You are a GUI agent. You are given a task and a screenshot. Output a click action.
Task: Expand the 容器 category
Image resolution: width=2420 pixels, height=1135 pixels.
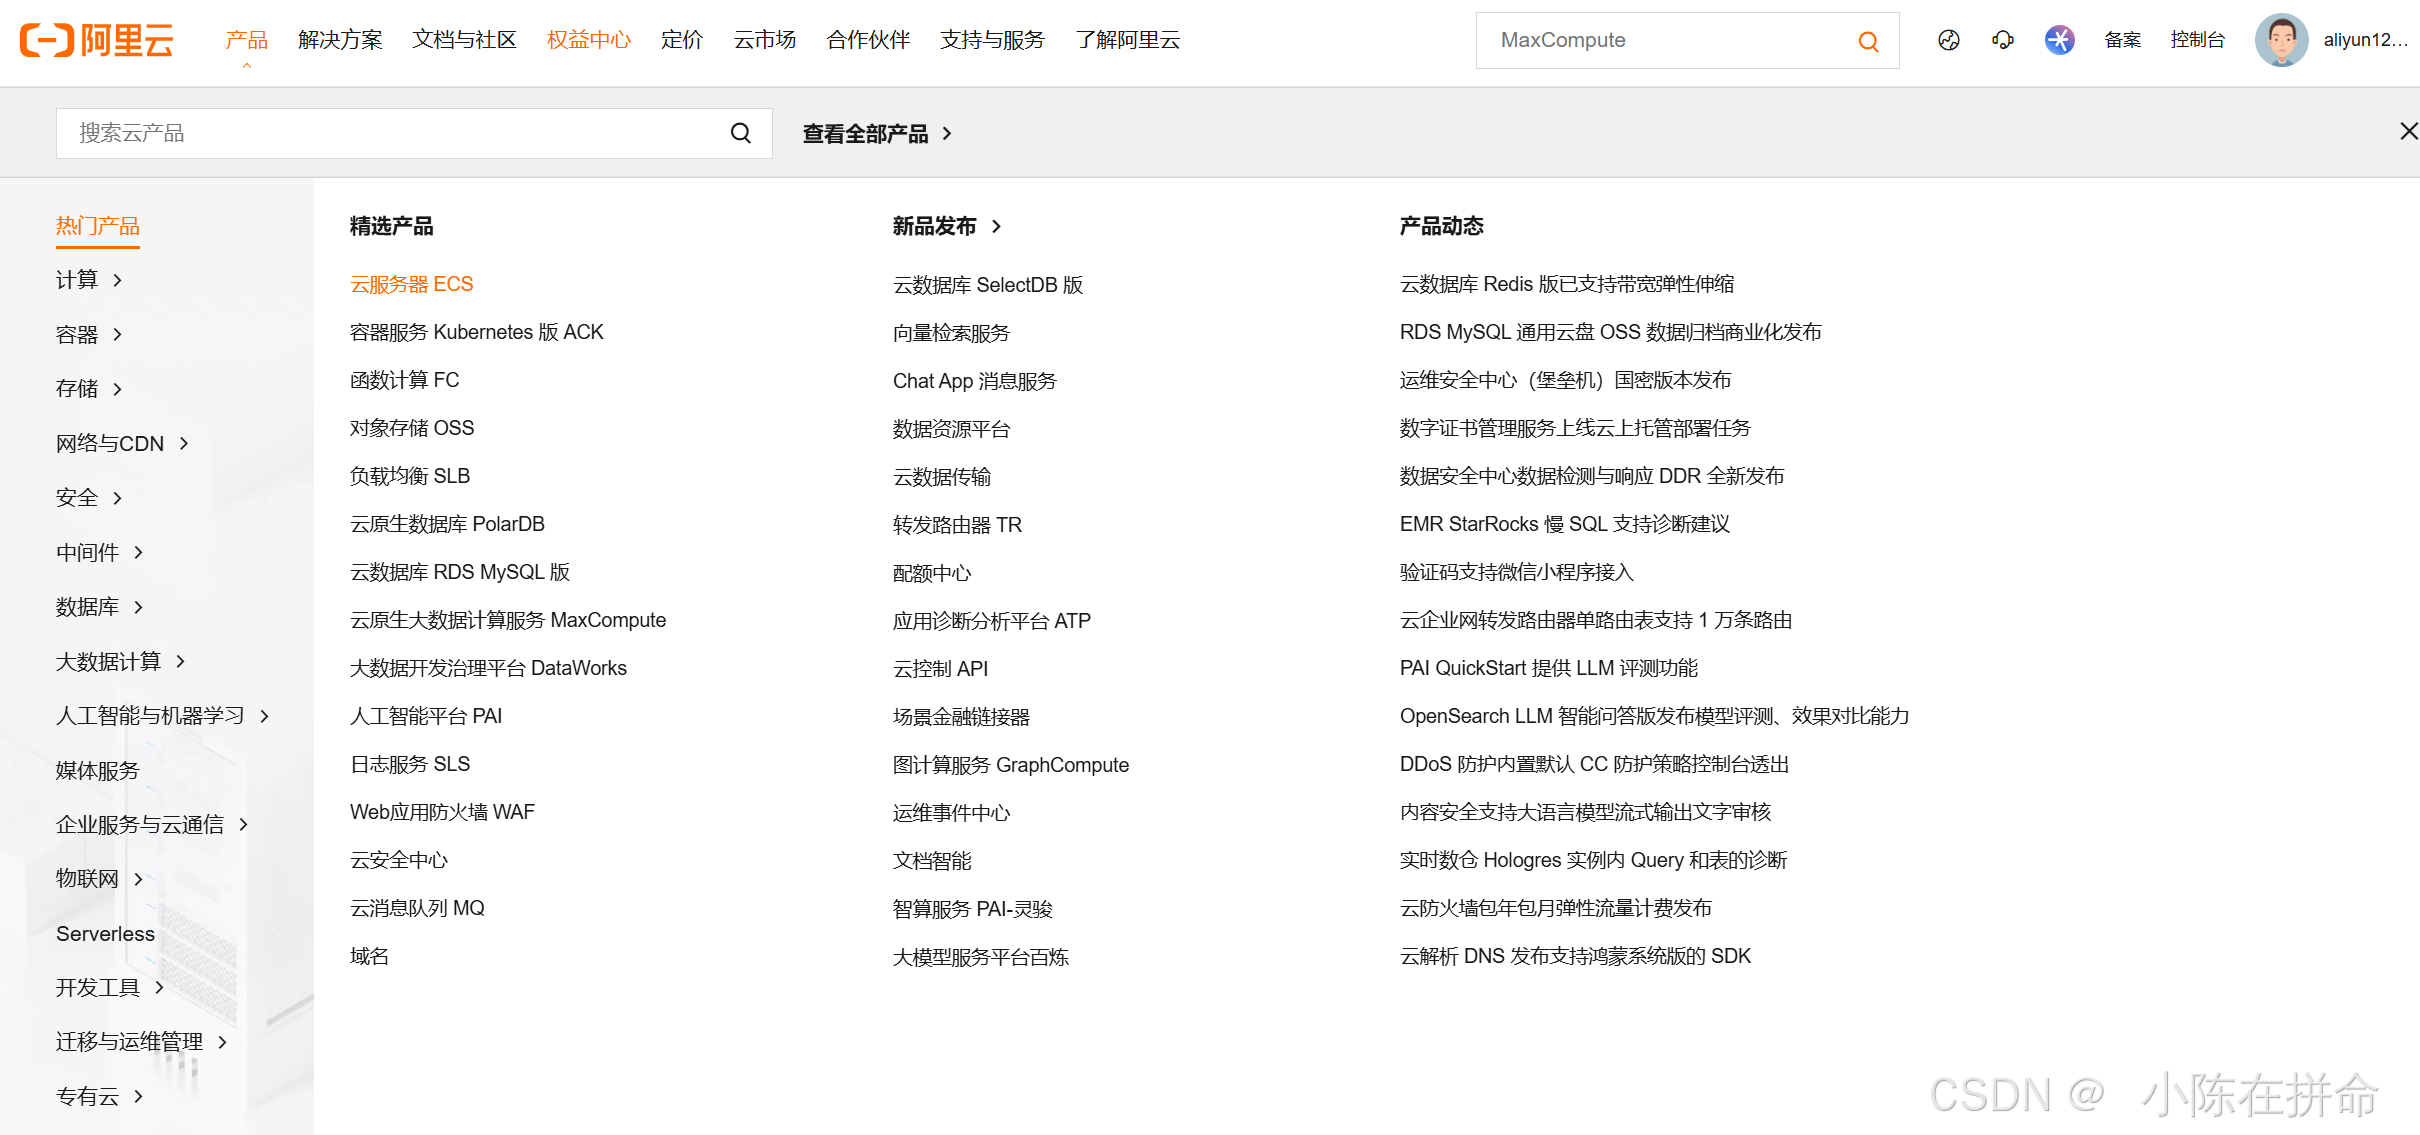88,335
